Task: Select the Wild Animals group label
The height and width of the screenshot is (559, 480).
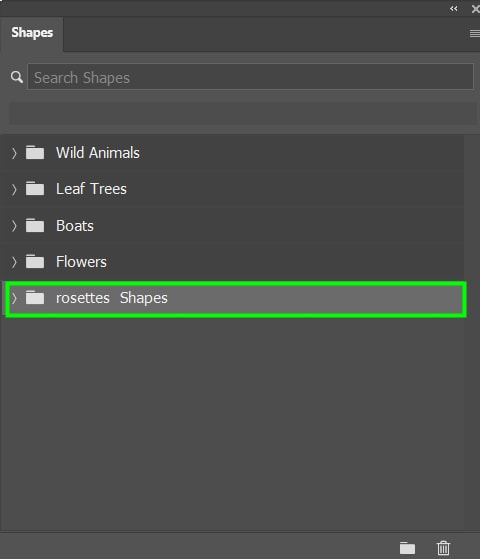Action: (x=98, y=153)
